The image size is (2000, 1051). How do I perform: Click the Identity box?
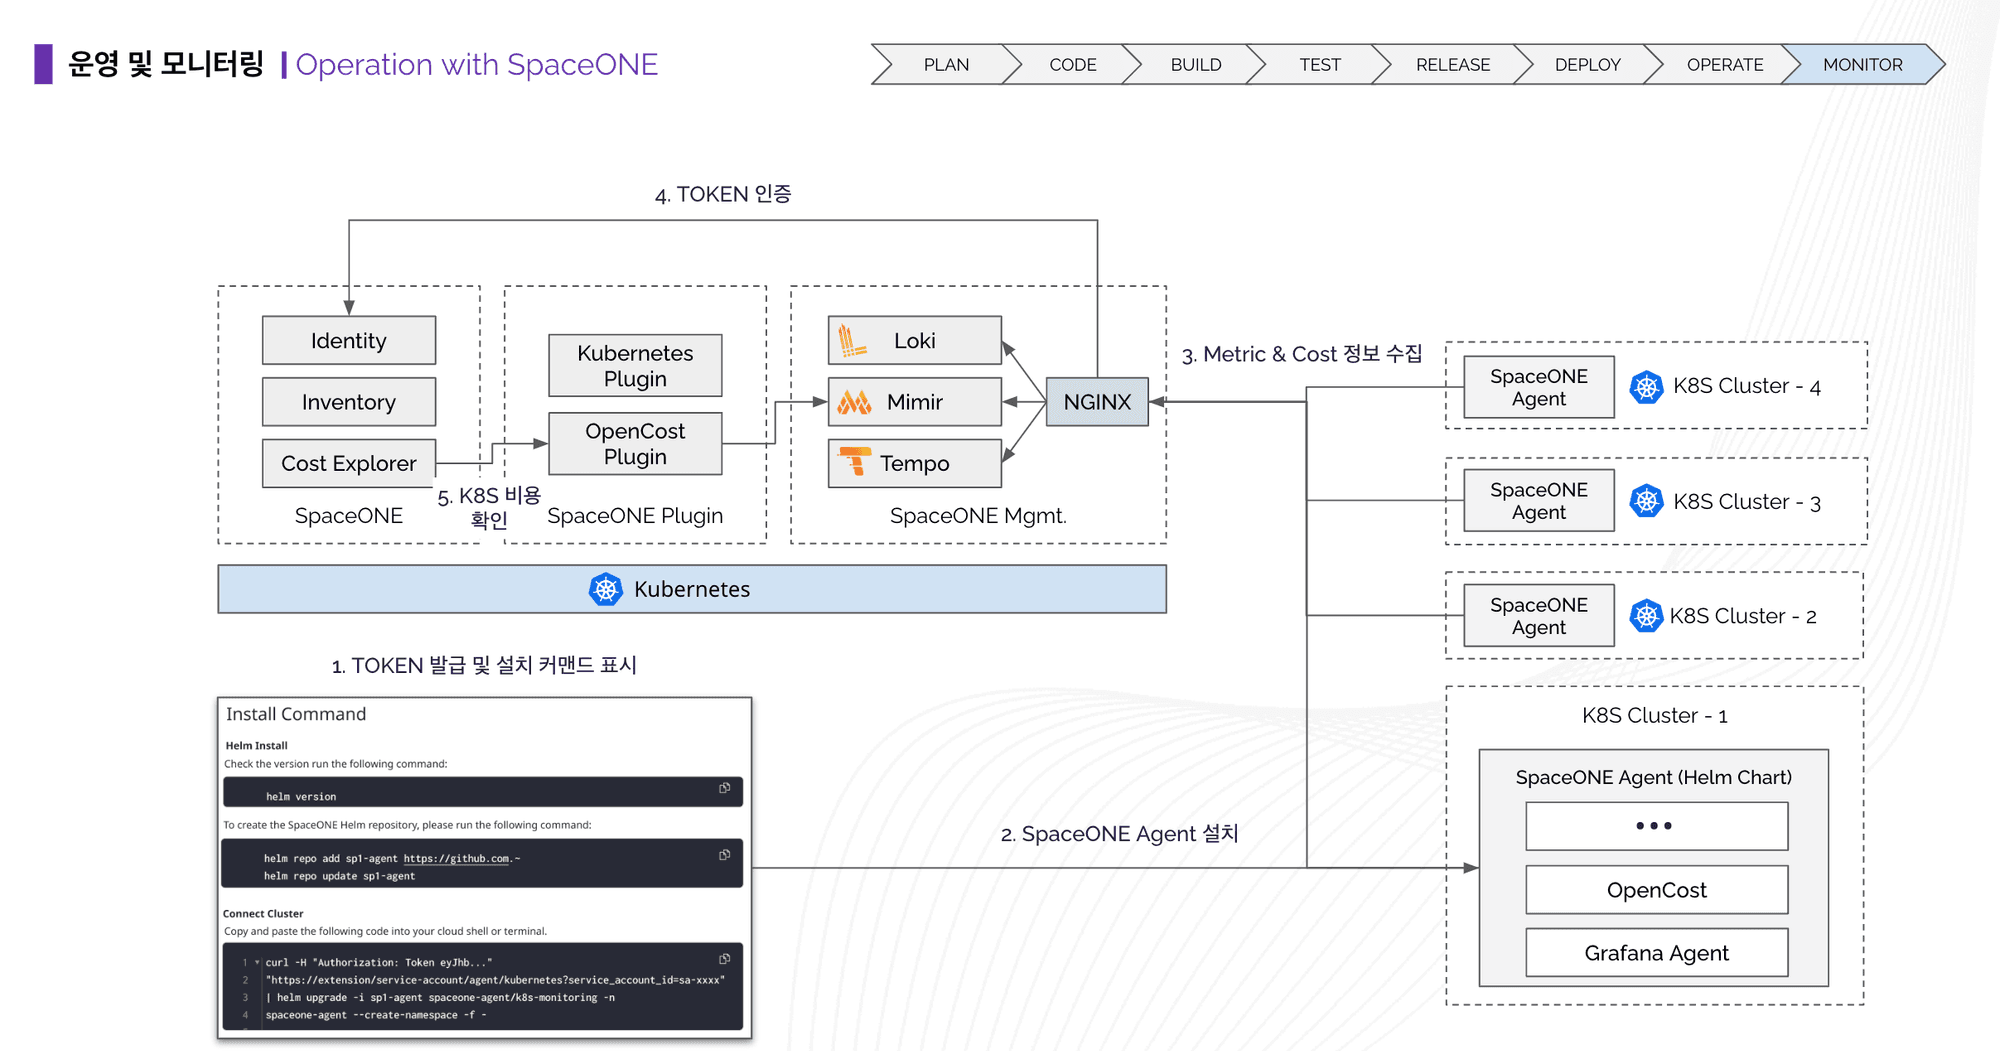pos(349,341)
